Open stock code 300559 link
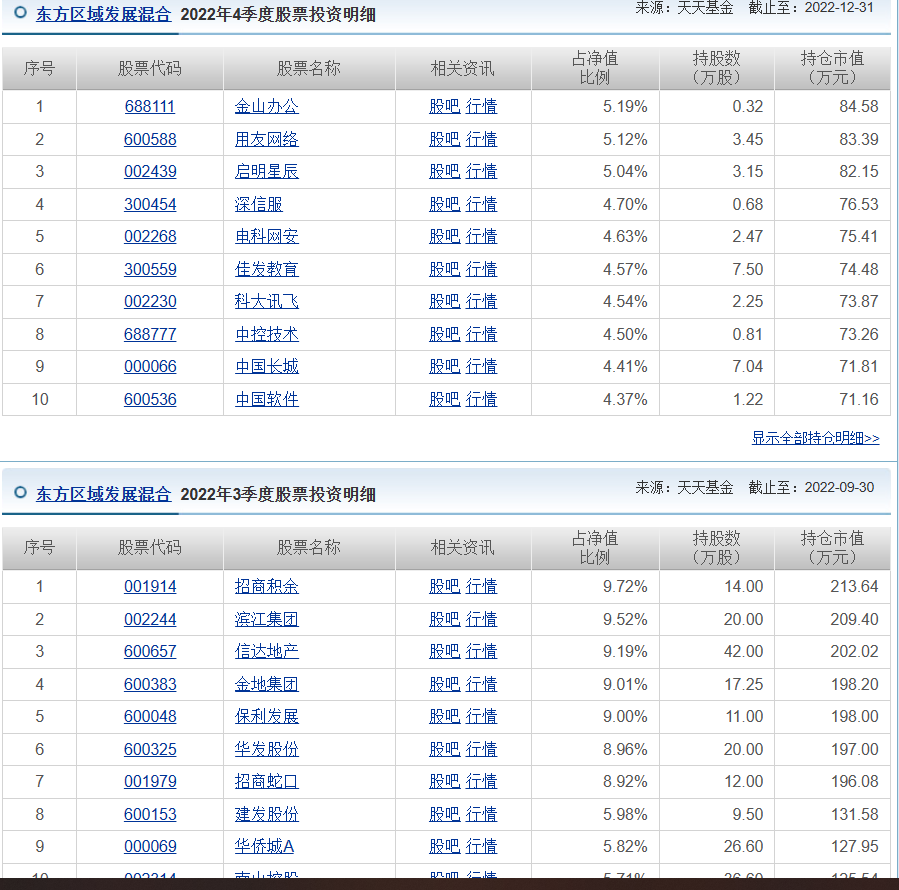The image size is (899, 890). pyautogui.click(x=150, y=269)
